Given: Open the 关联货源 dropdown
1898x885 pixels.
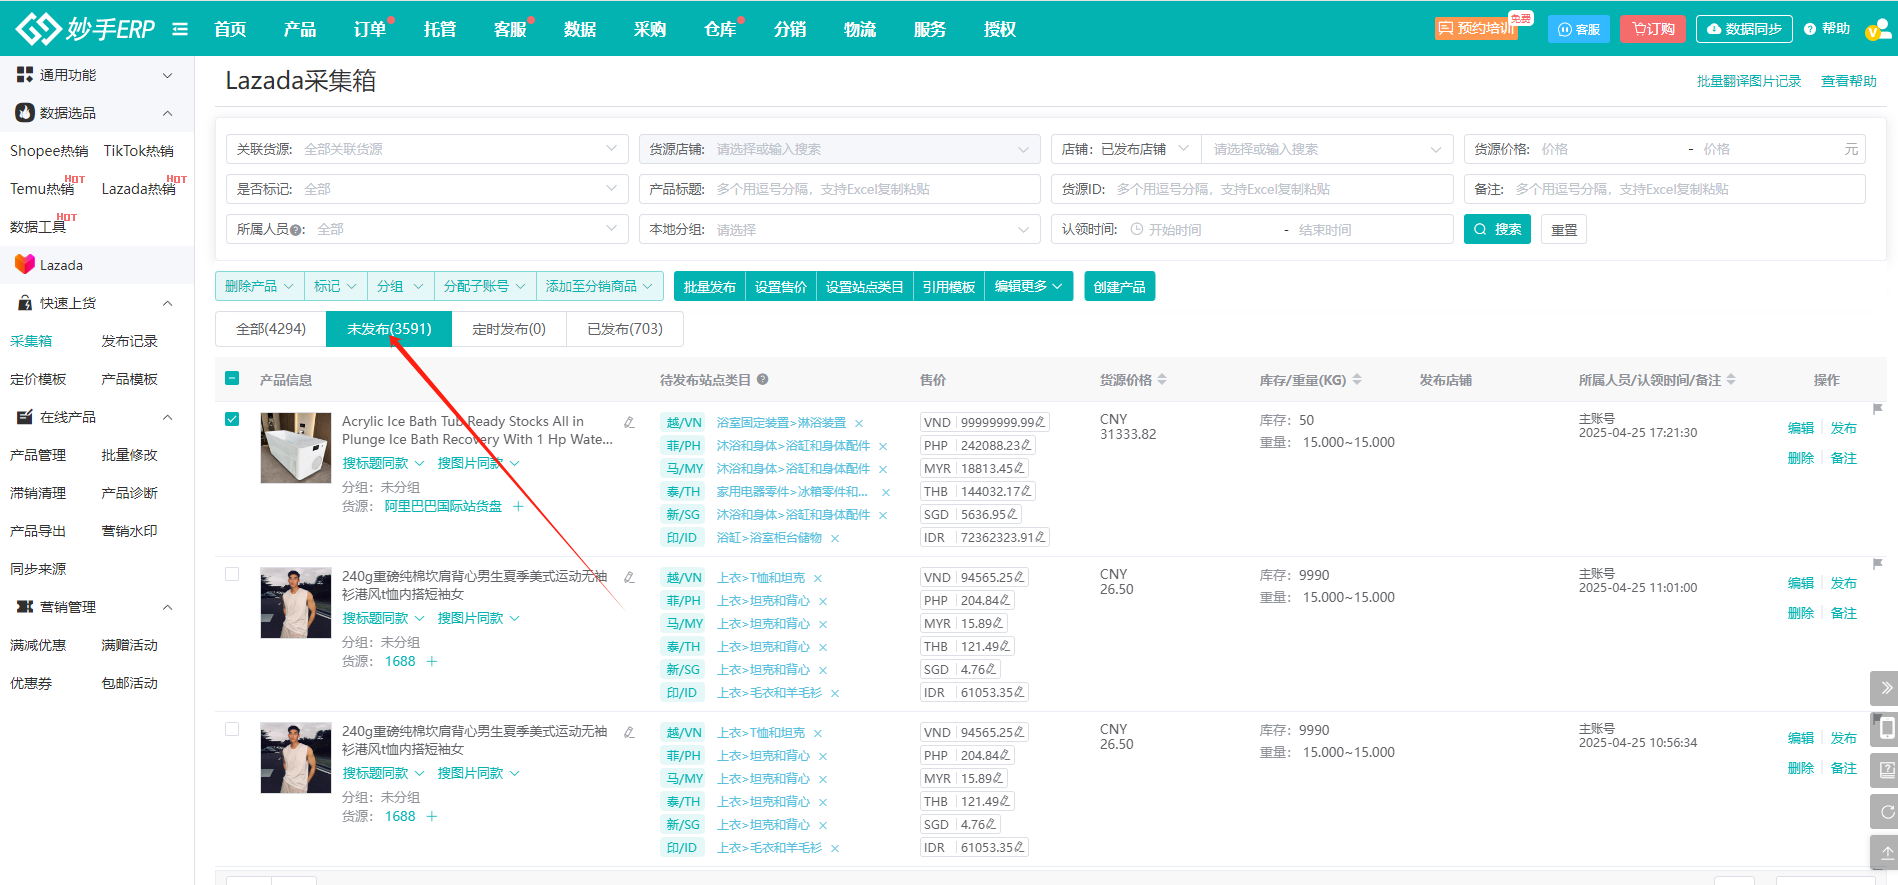Looking at the screenshot, I should [427, 149].
